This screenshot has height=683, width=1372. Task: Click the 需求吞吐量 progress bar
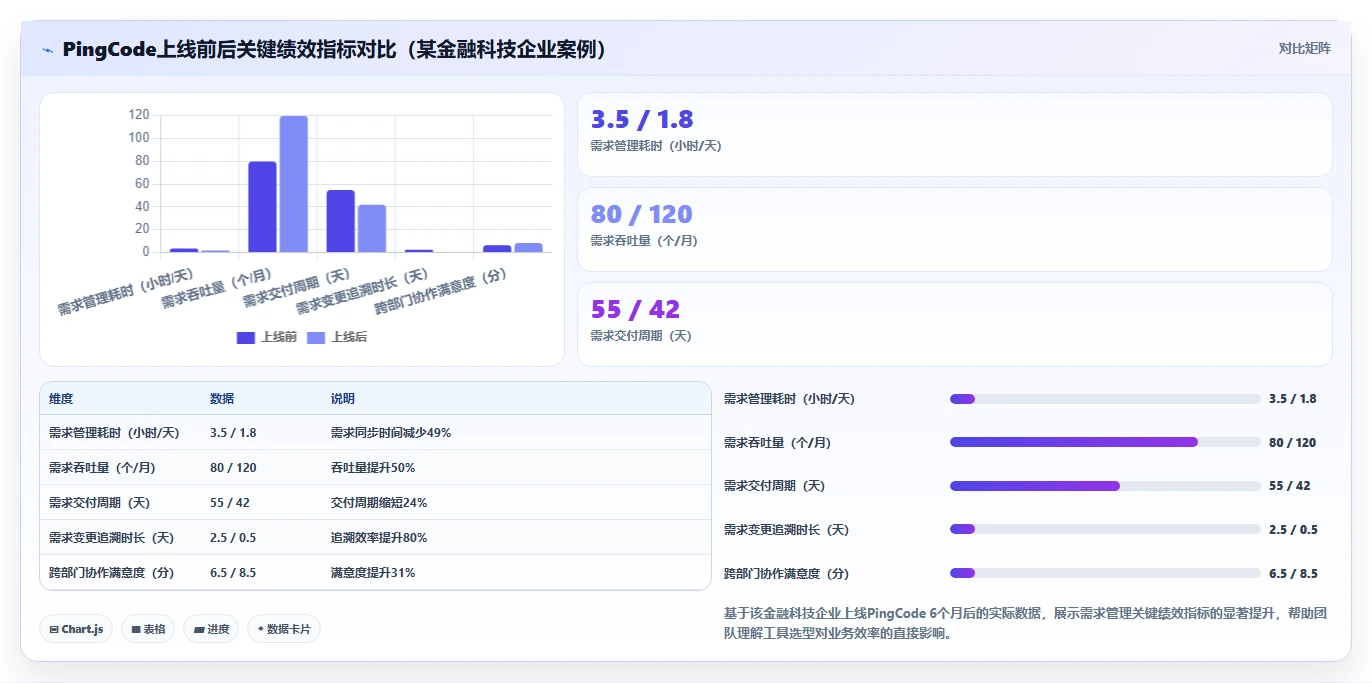pos(1105,442)
